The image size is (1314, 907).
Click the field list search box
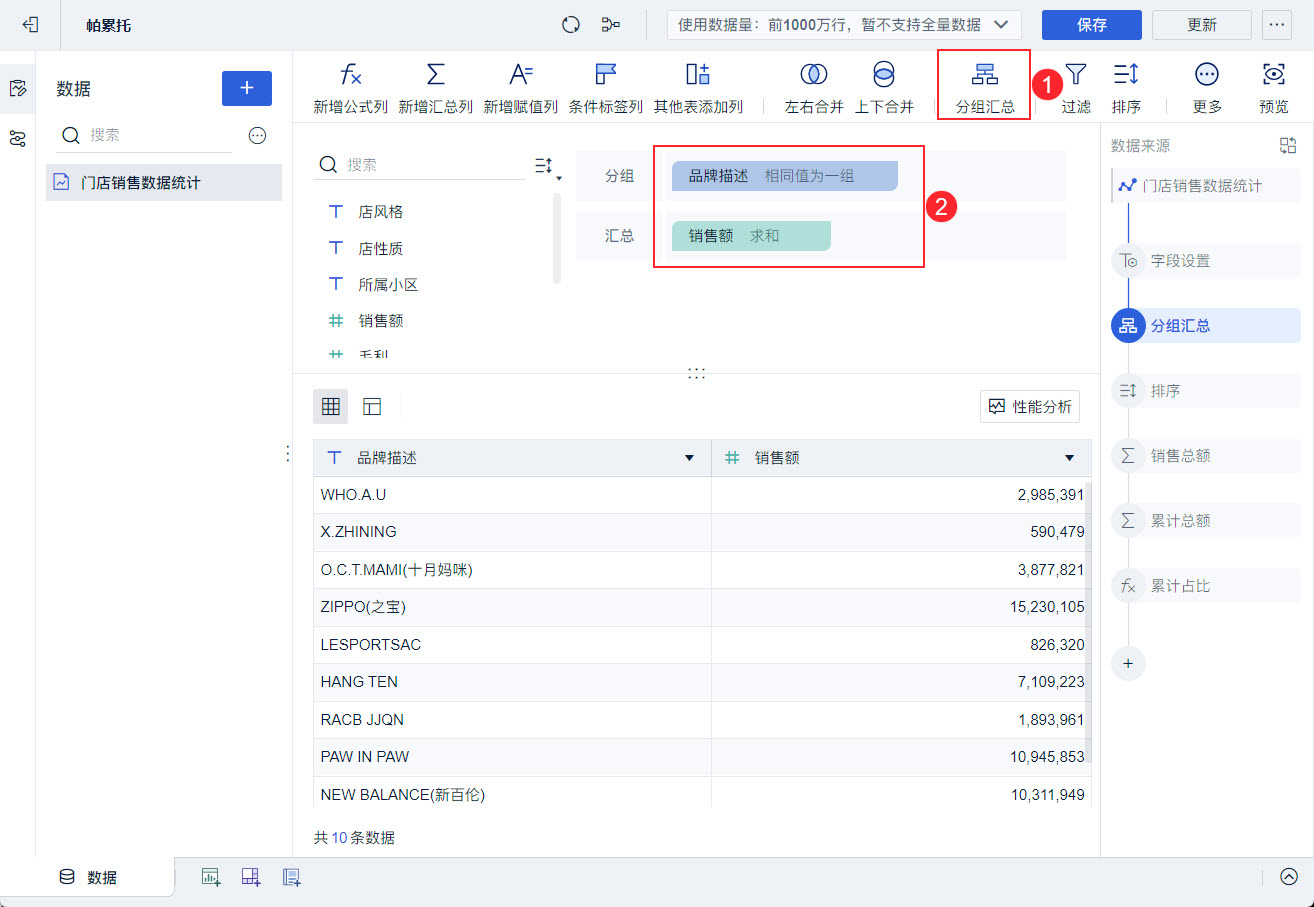[421, 165]
